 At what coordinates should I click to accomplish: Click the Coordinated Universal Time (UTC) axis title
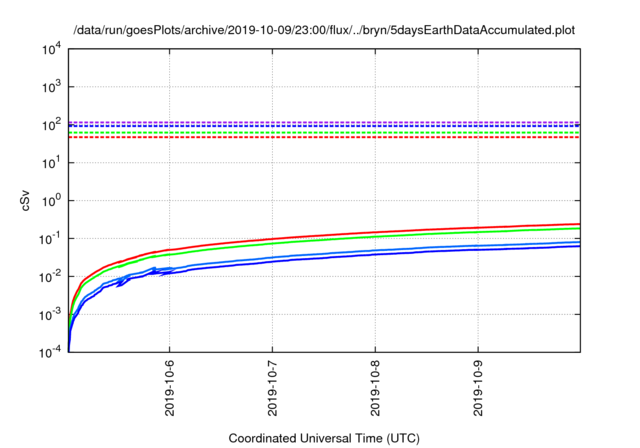coord(324,438)
